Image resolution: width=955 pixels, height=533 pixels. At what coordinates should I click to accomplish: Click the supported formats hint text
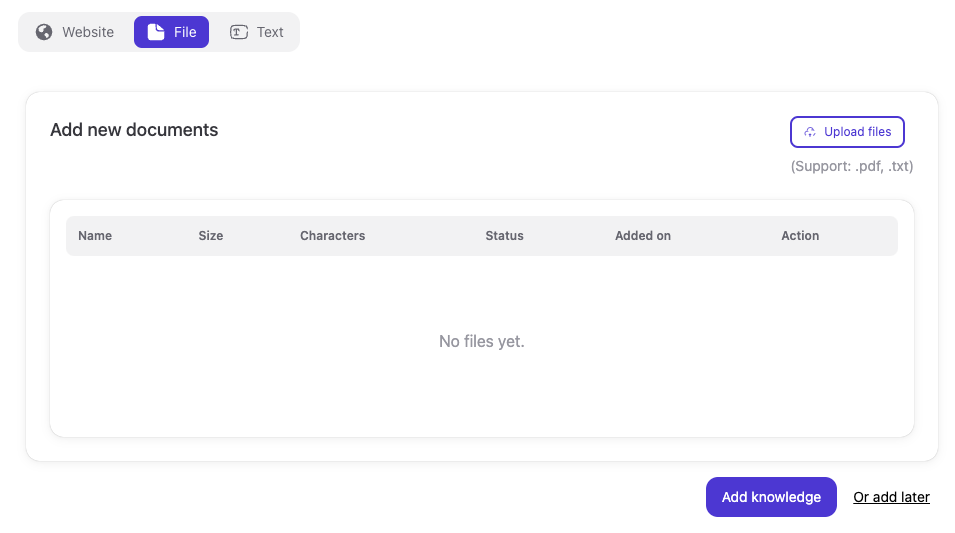pyautogui.click(x=851, y=166)
